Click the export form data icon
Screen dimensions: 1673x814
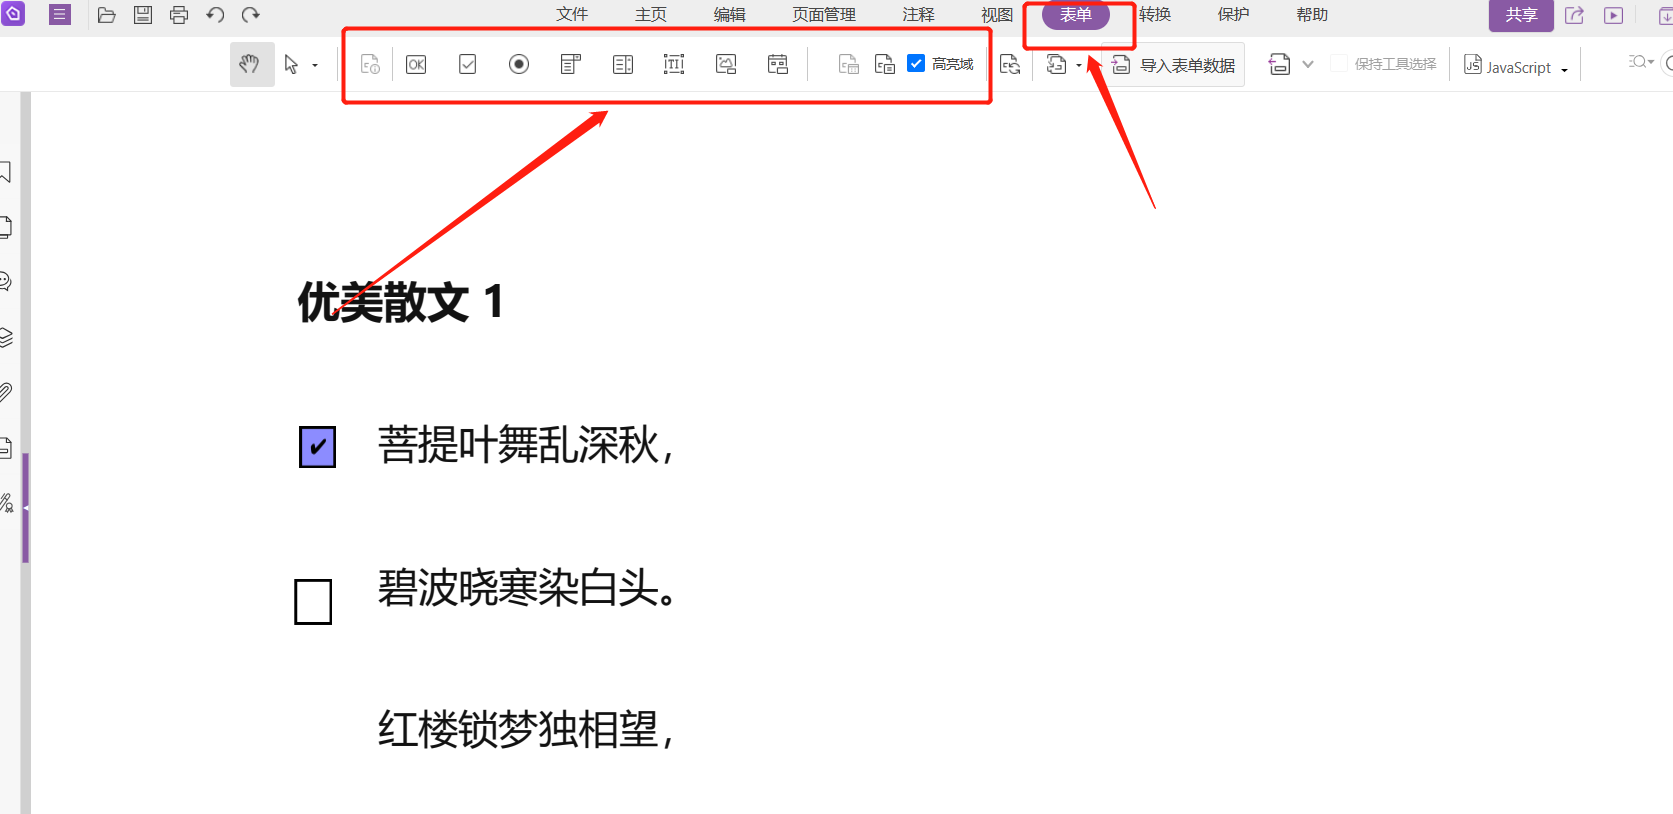[x=1279, y=65]
